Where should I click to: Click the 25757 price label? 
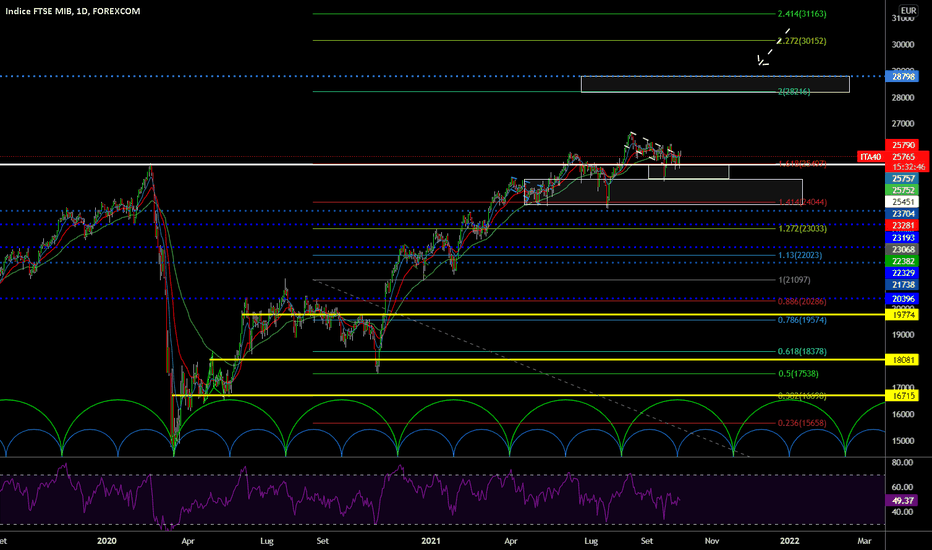902,178
